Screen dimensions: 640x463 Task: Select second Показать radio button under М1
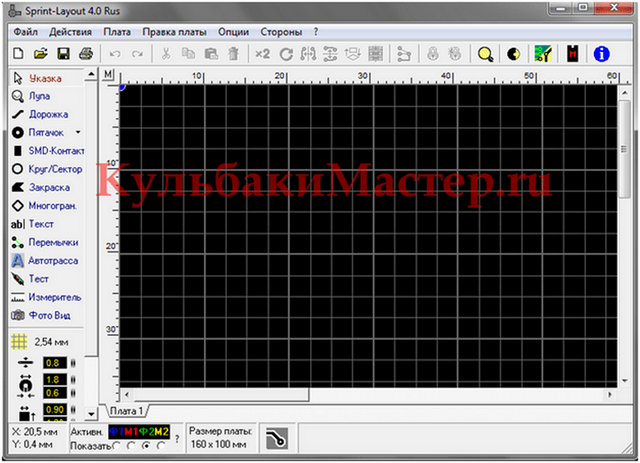coord(131,446)
